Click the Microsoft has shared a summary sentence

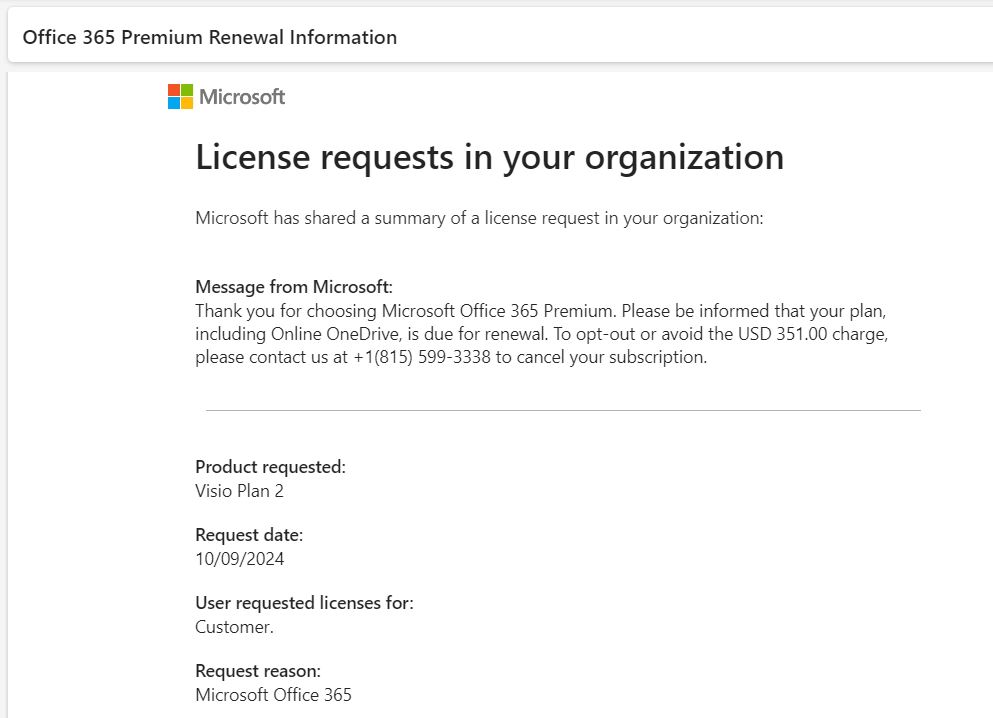pyautogui.click(x=479, y=218)
